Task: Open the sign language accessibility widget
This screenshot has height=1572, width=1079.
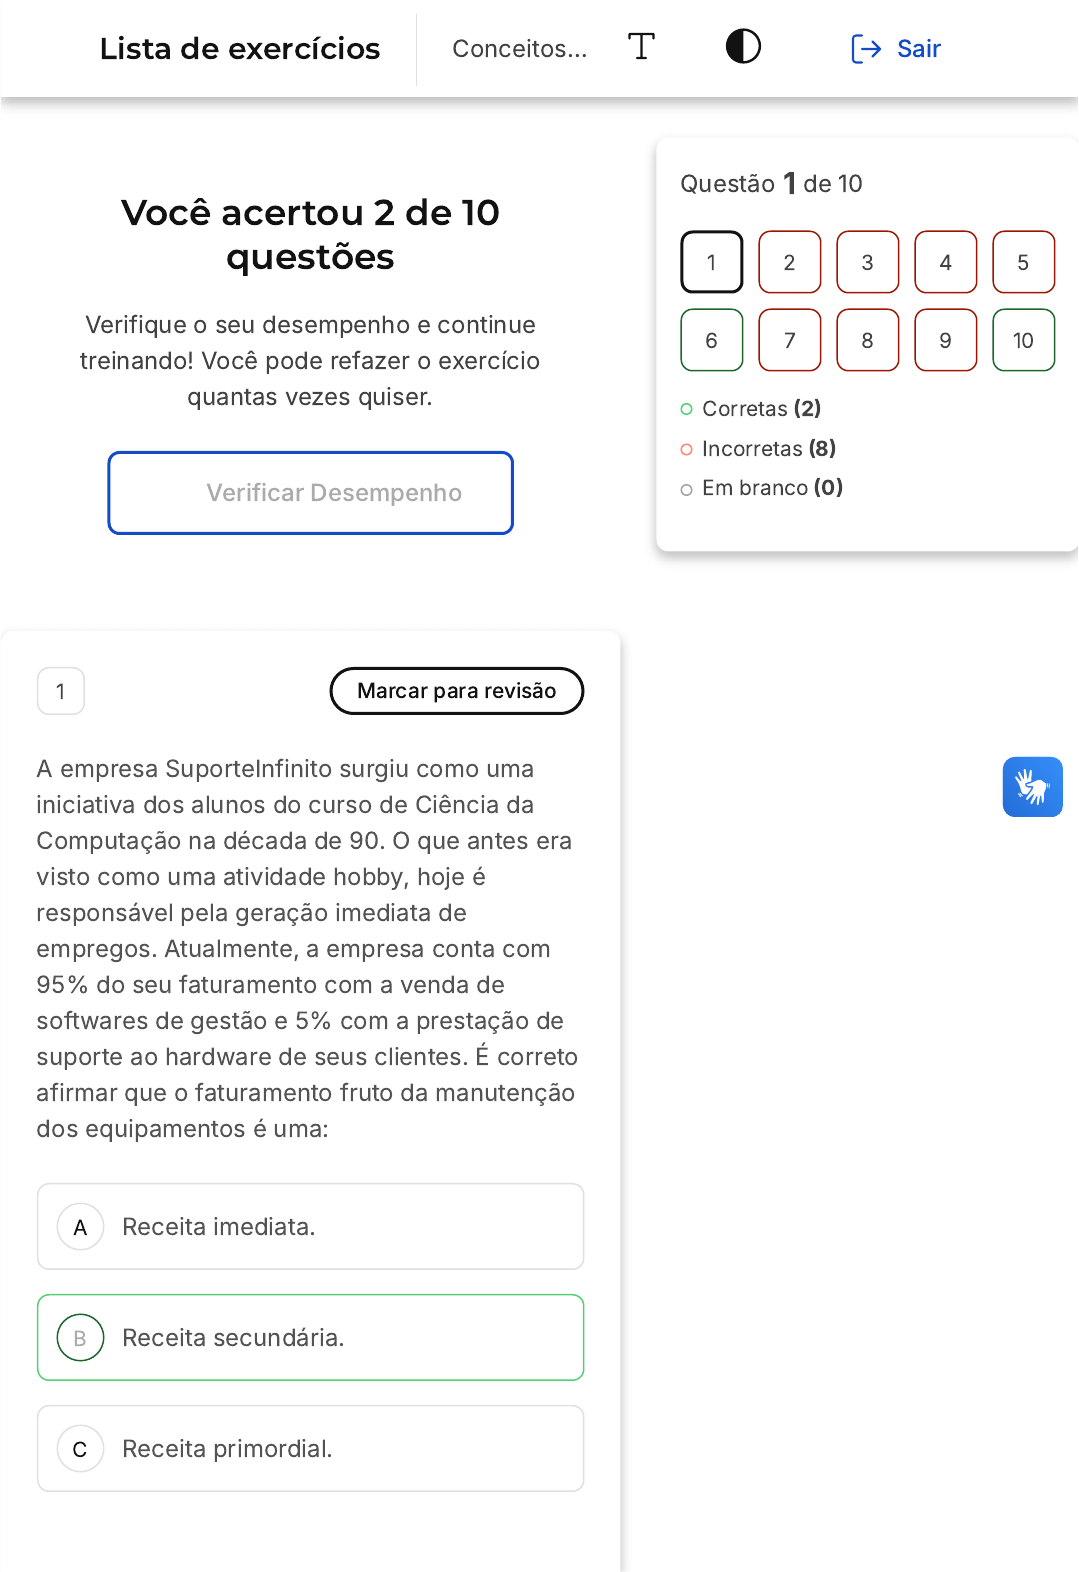Action: coord(1032,787)
